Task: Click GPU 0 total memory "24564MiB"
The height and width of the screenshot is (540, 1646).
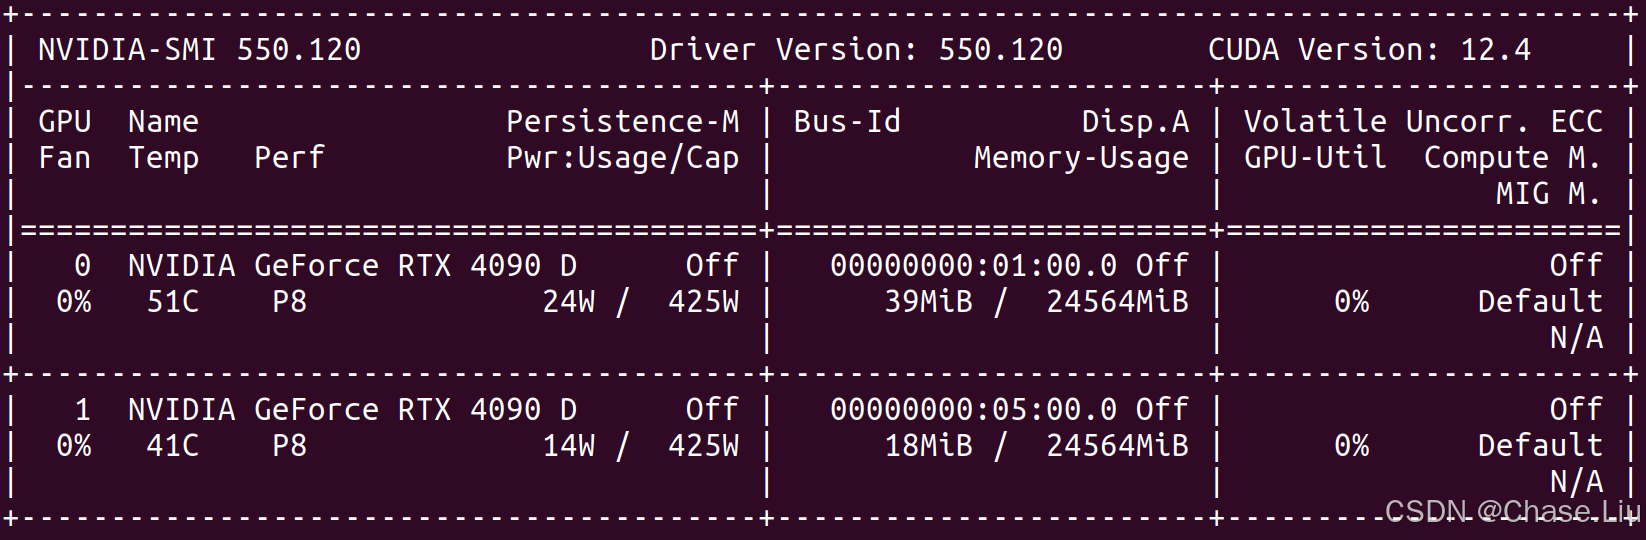Action: (x=1117, y=301)
